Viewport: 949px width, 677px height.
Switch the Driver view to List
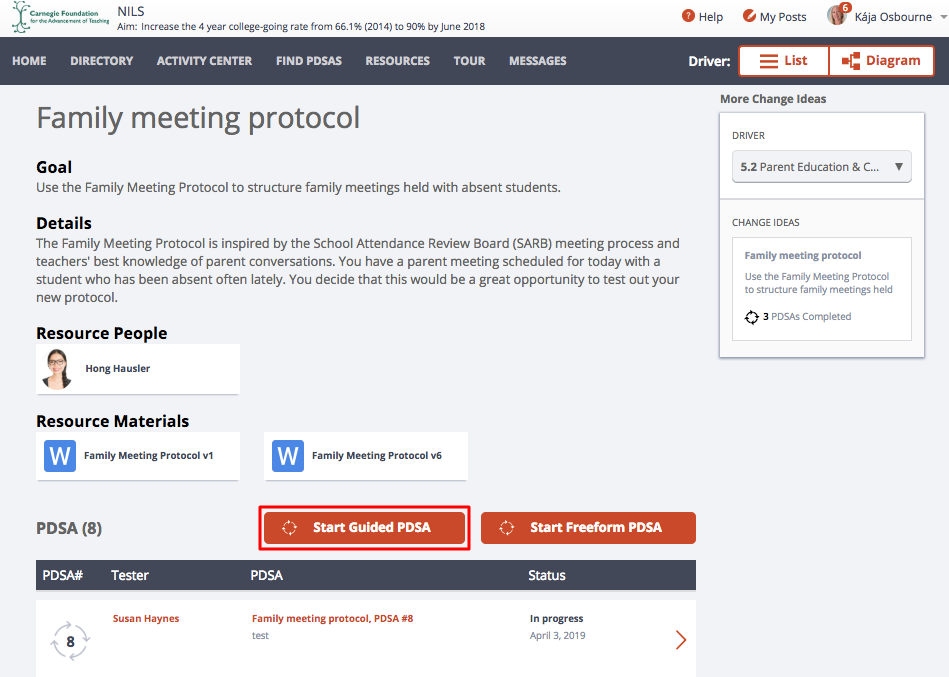coord(784,61)
